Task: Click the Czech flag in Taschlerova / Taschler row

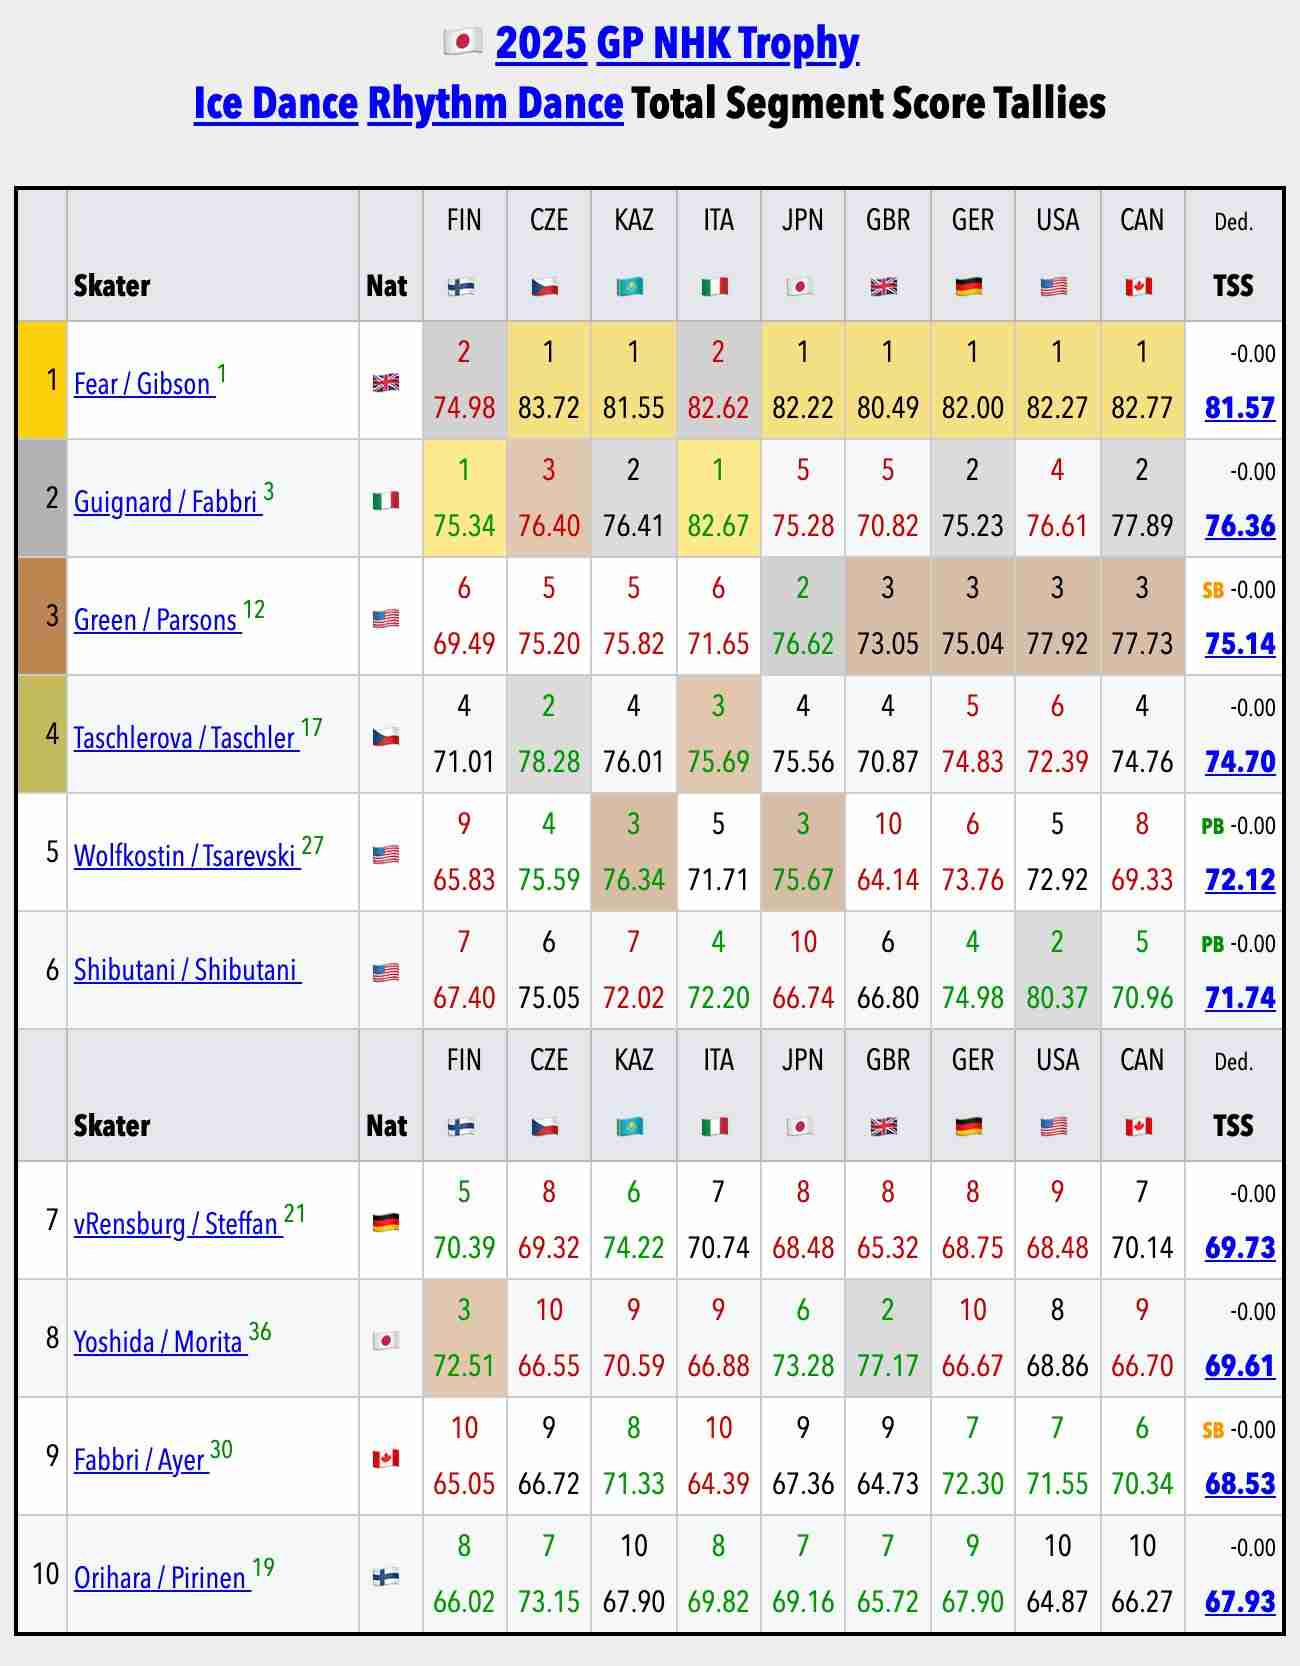Action: pos(386,736)
